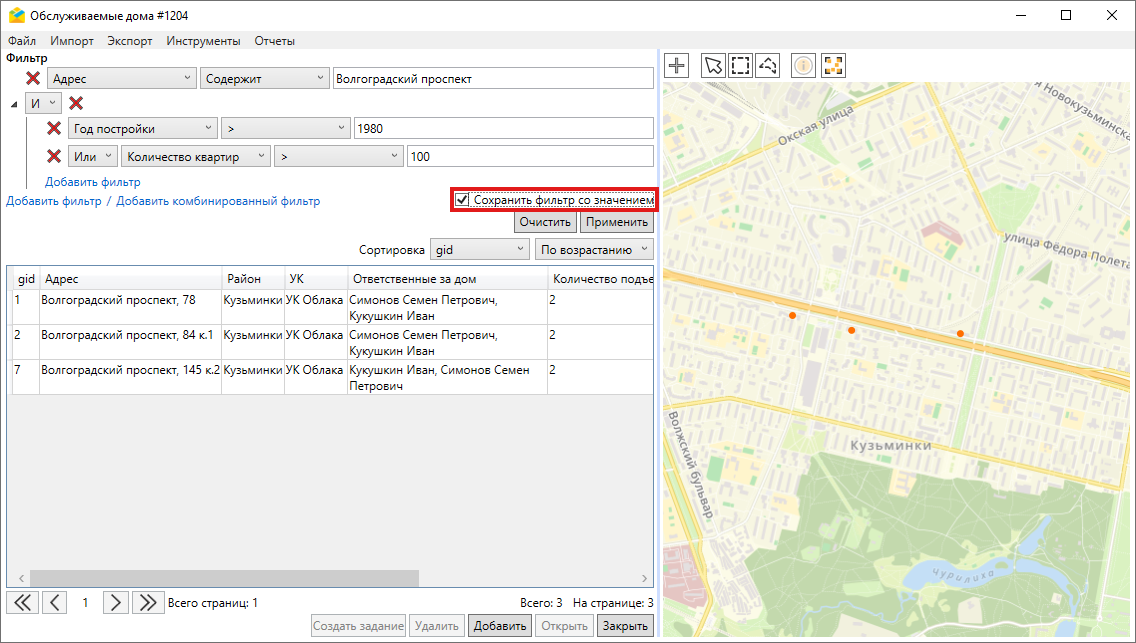Image resolution: width=1136 pixels, height=643 pixels.
Task: Collapse the combined filter group triangle
Action: tap(14, 104)
